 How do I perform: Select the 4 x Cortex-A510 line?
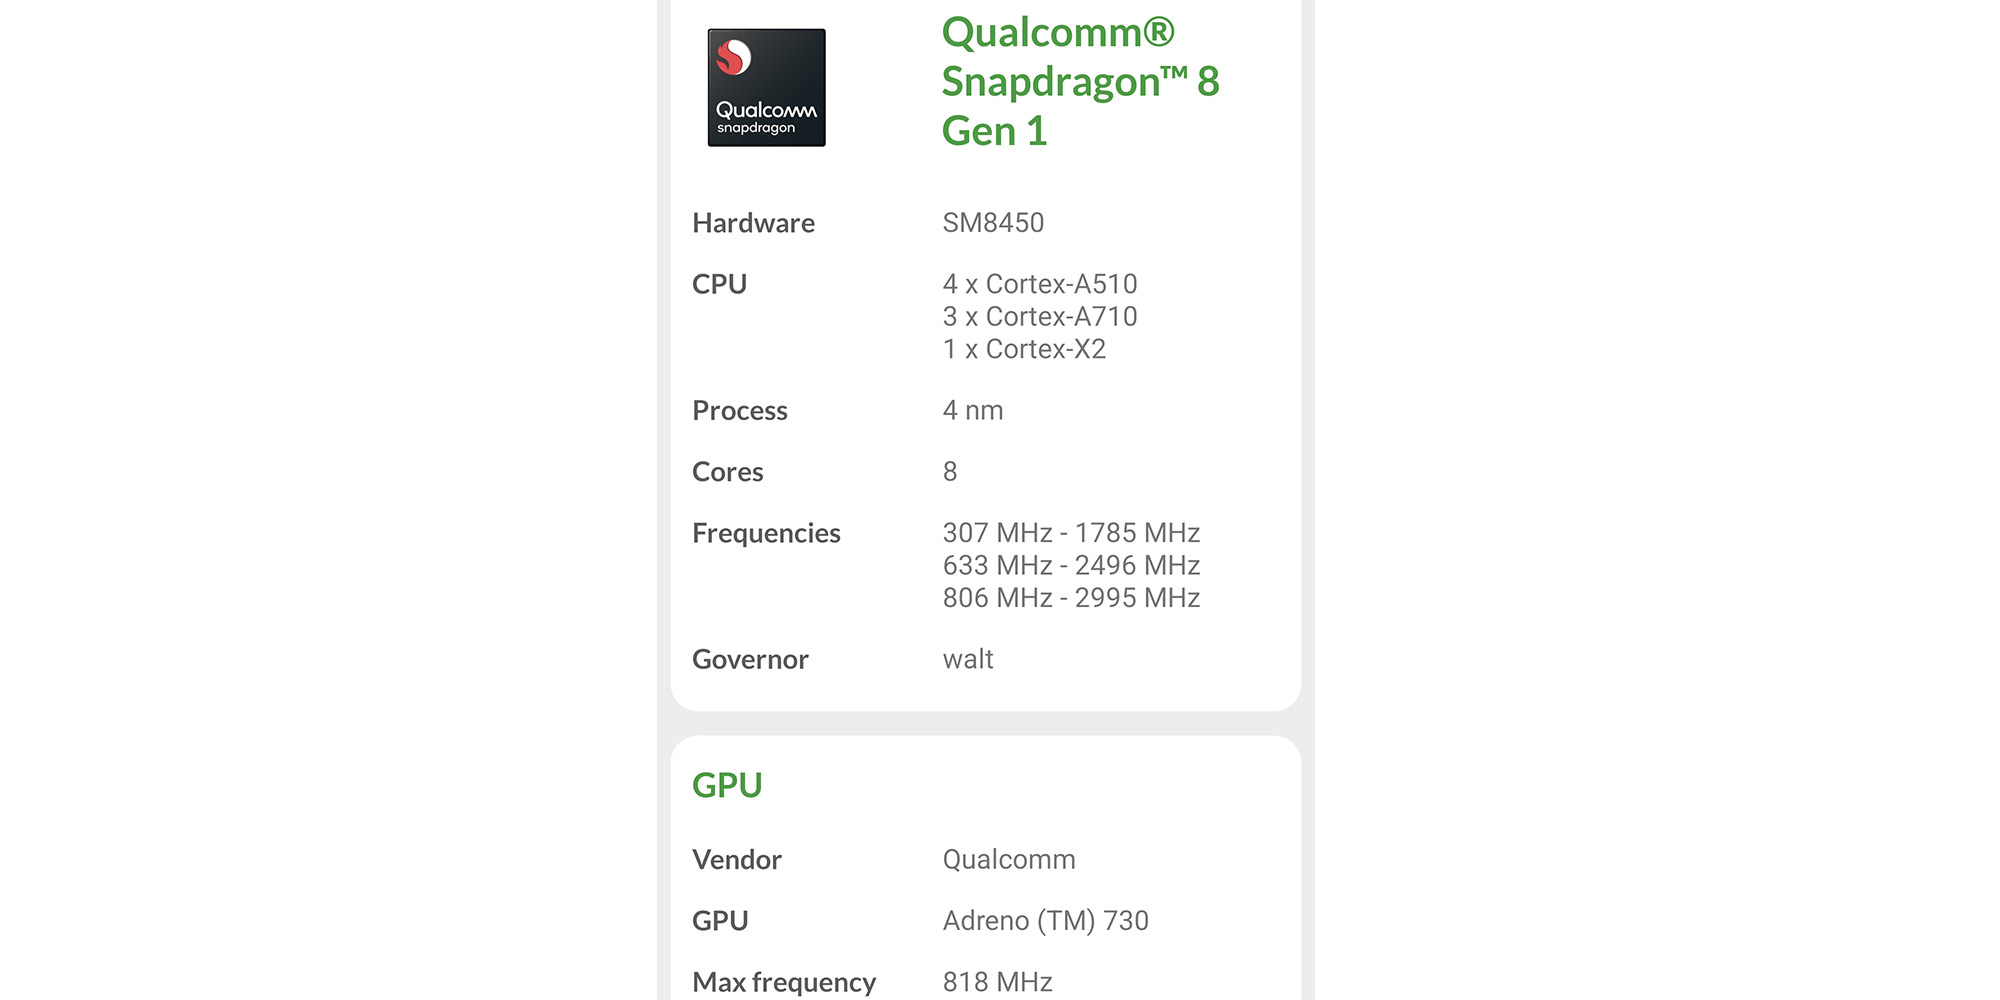(x=1040, y=284)
